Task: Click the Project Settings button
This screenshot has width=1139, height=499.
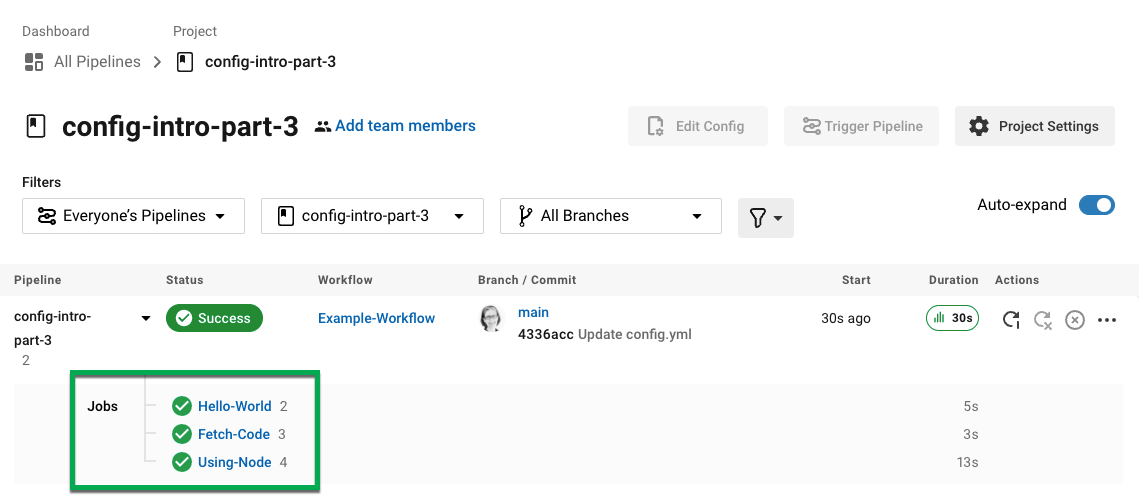Action: [x=1034, y=126]
